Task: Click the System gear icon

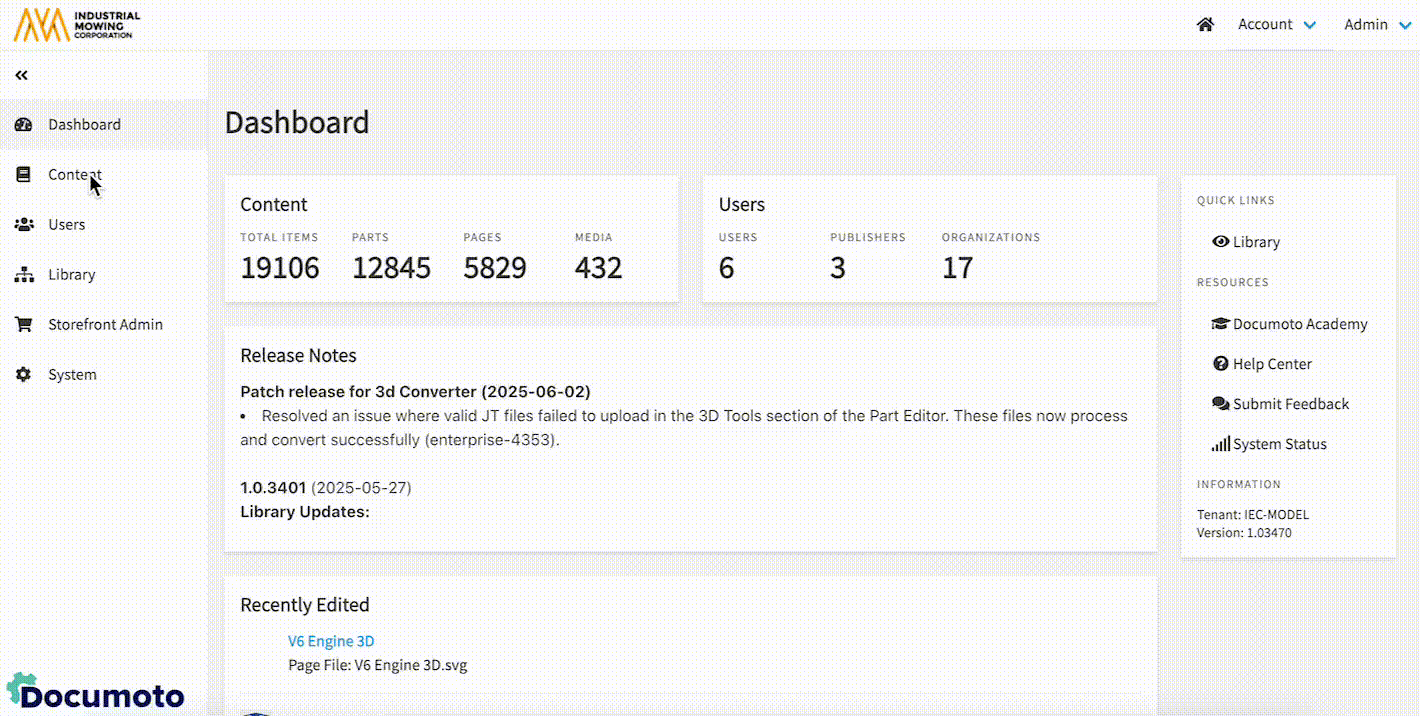Action: 24,375
